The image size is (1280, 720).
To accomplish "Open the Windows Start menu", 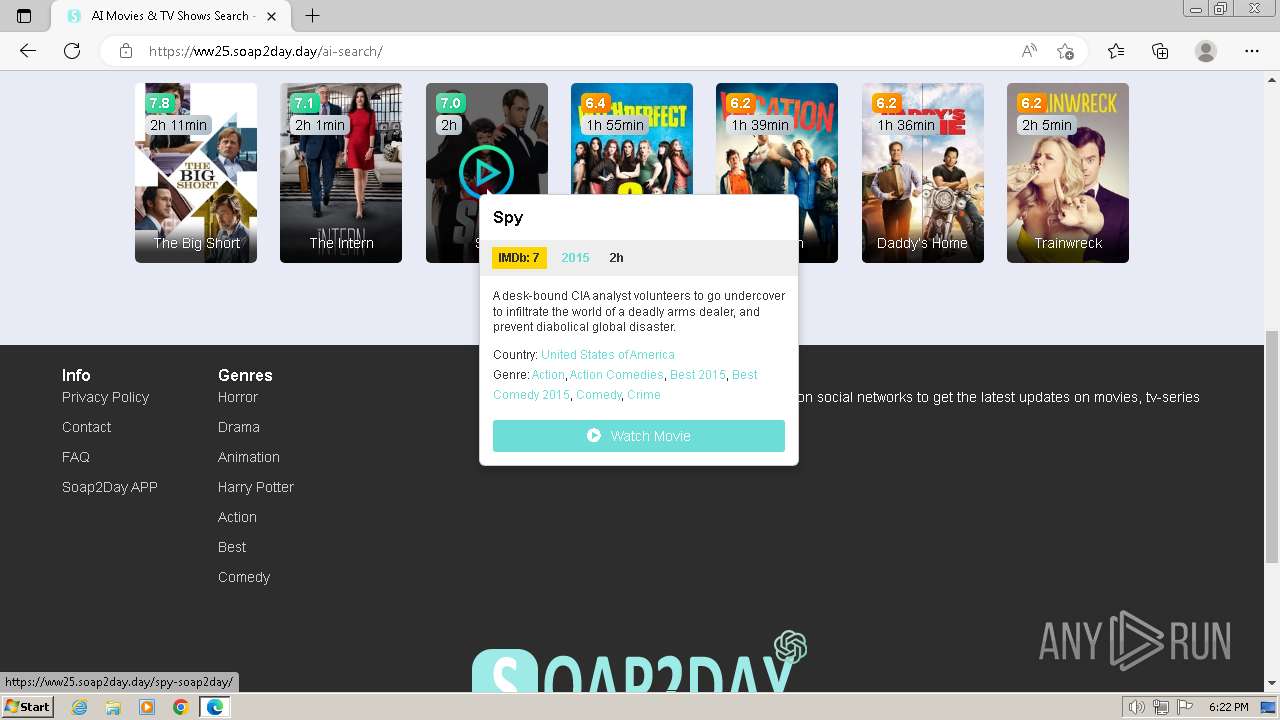I will [28, 707].
